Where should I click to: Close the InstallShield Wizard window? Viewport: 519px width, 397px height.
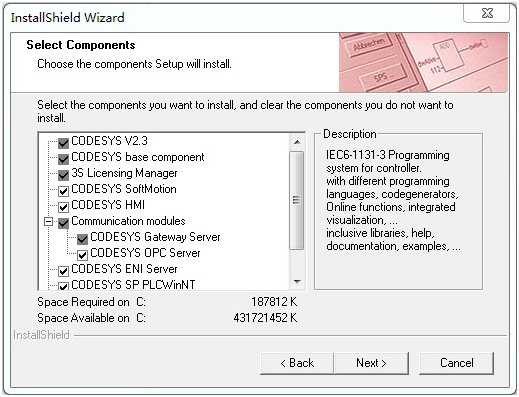click(487, 13)
